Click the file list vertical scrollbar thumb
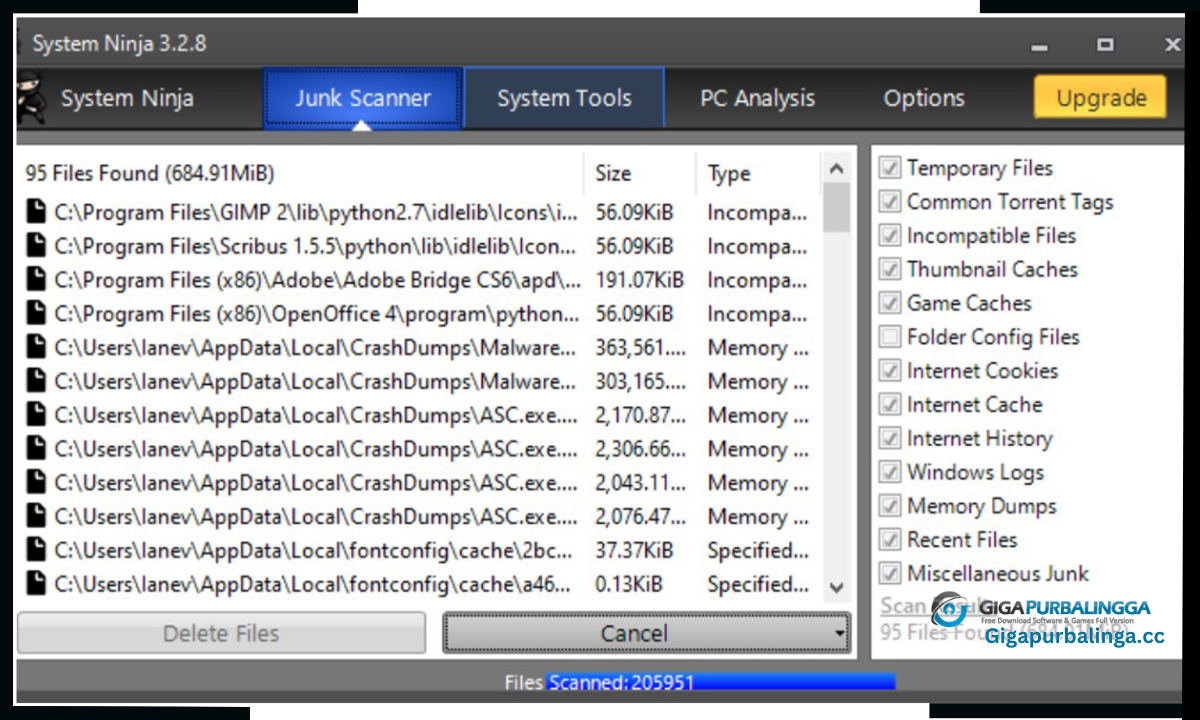Image resolution: width=1200 pixels, height=720 pixels. tap(837, 208)
